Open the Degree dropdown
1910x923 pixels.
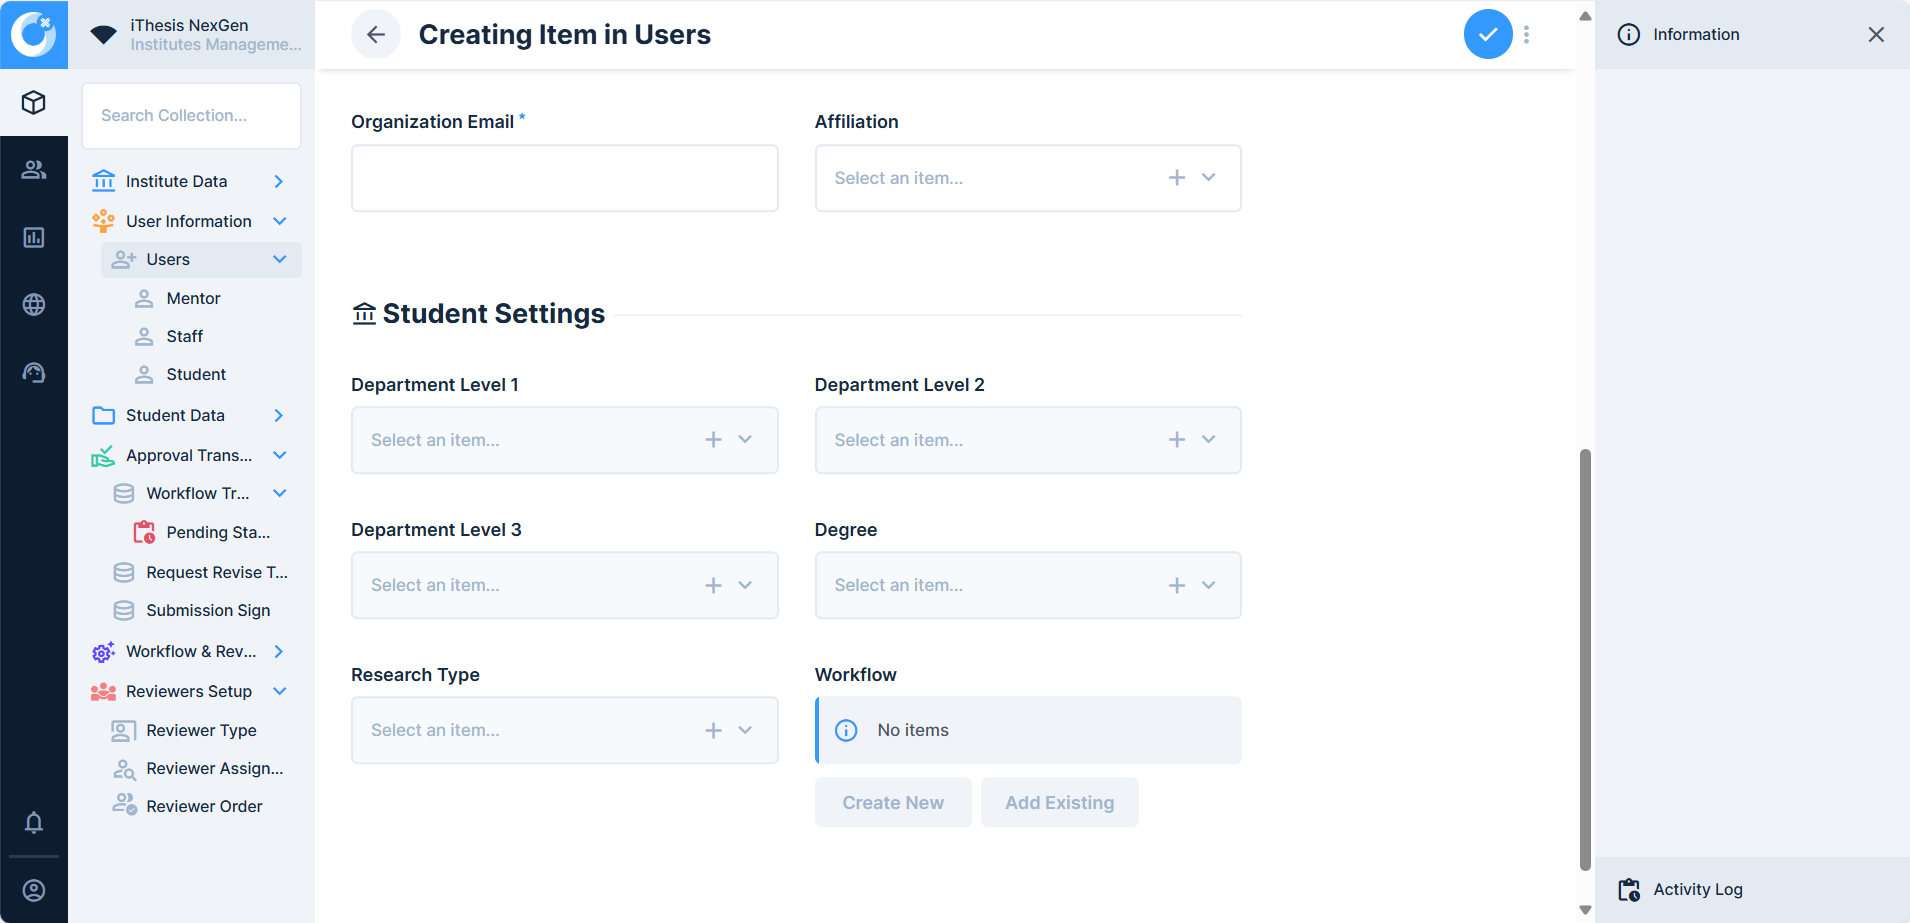[1208, 585]
